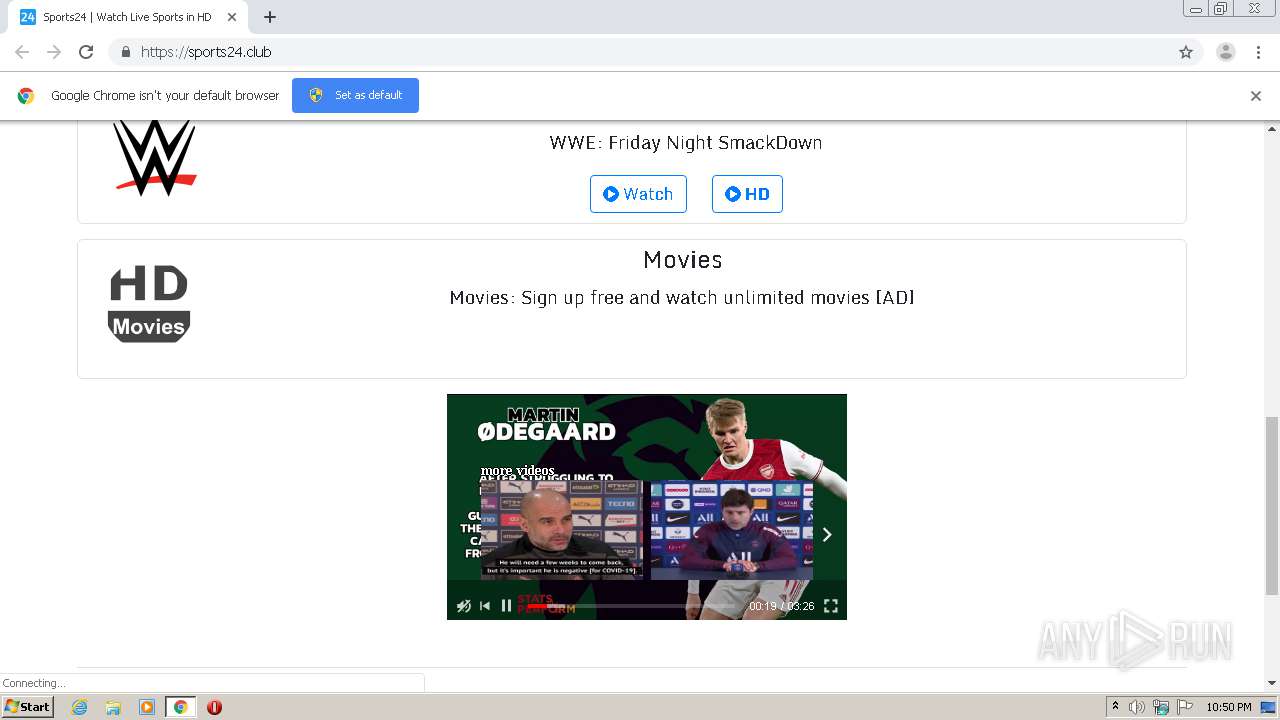Click the MARTIN ØDEGAARD video title overlay
Screen dimensions: 1280x720
point(546,424)
